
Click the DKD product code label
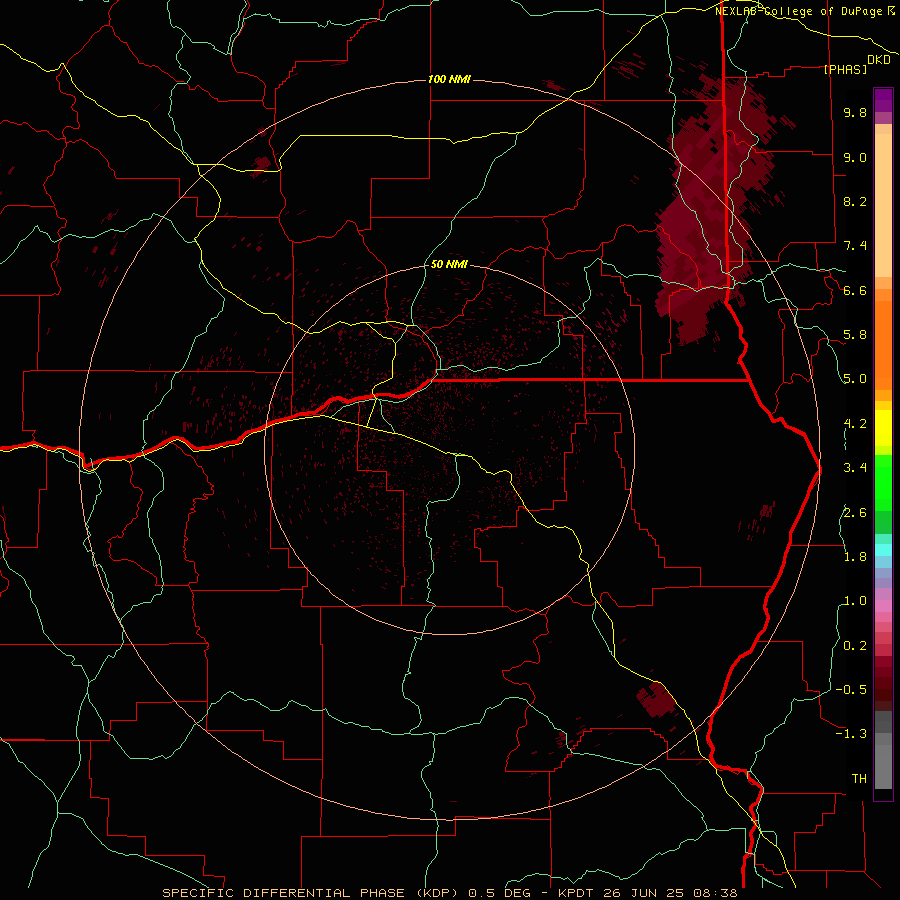pyautogui.click(x=879, y=60)
